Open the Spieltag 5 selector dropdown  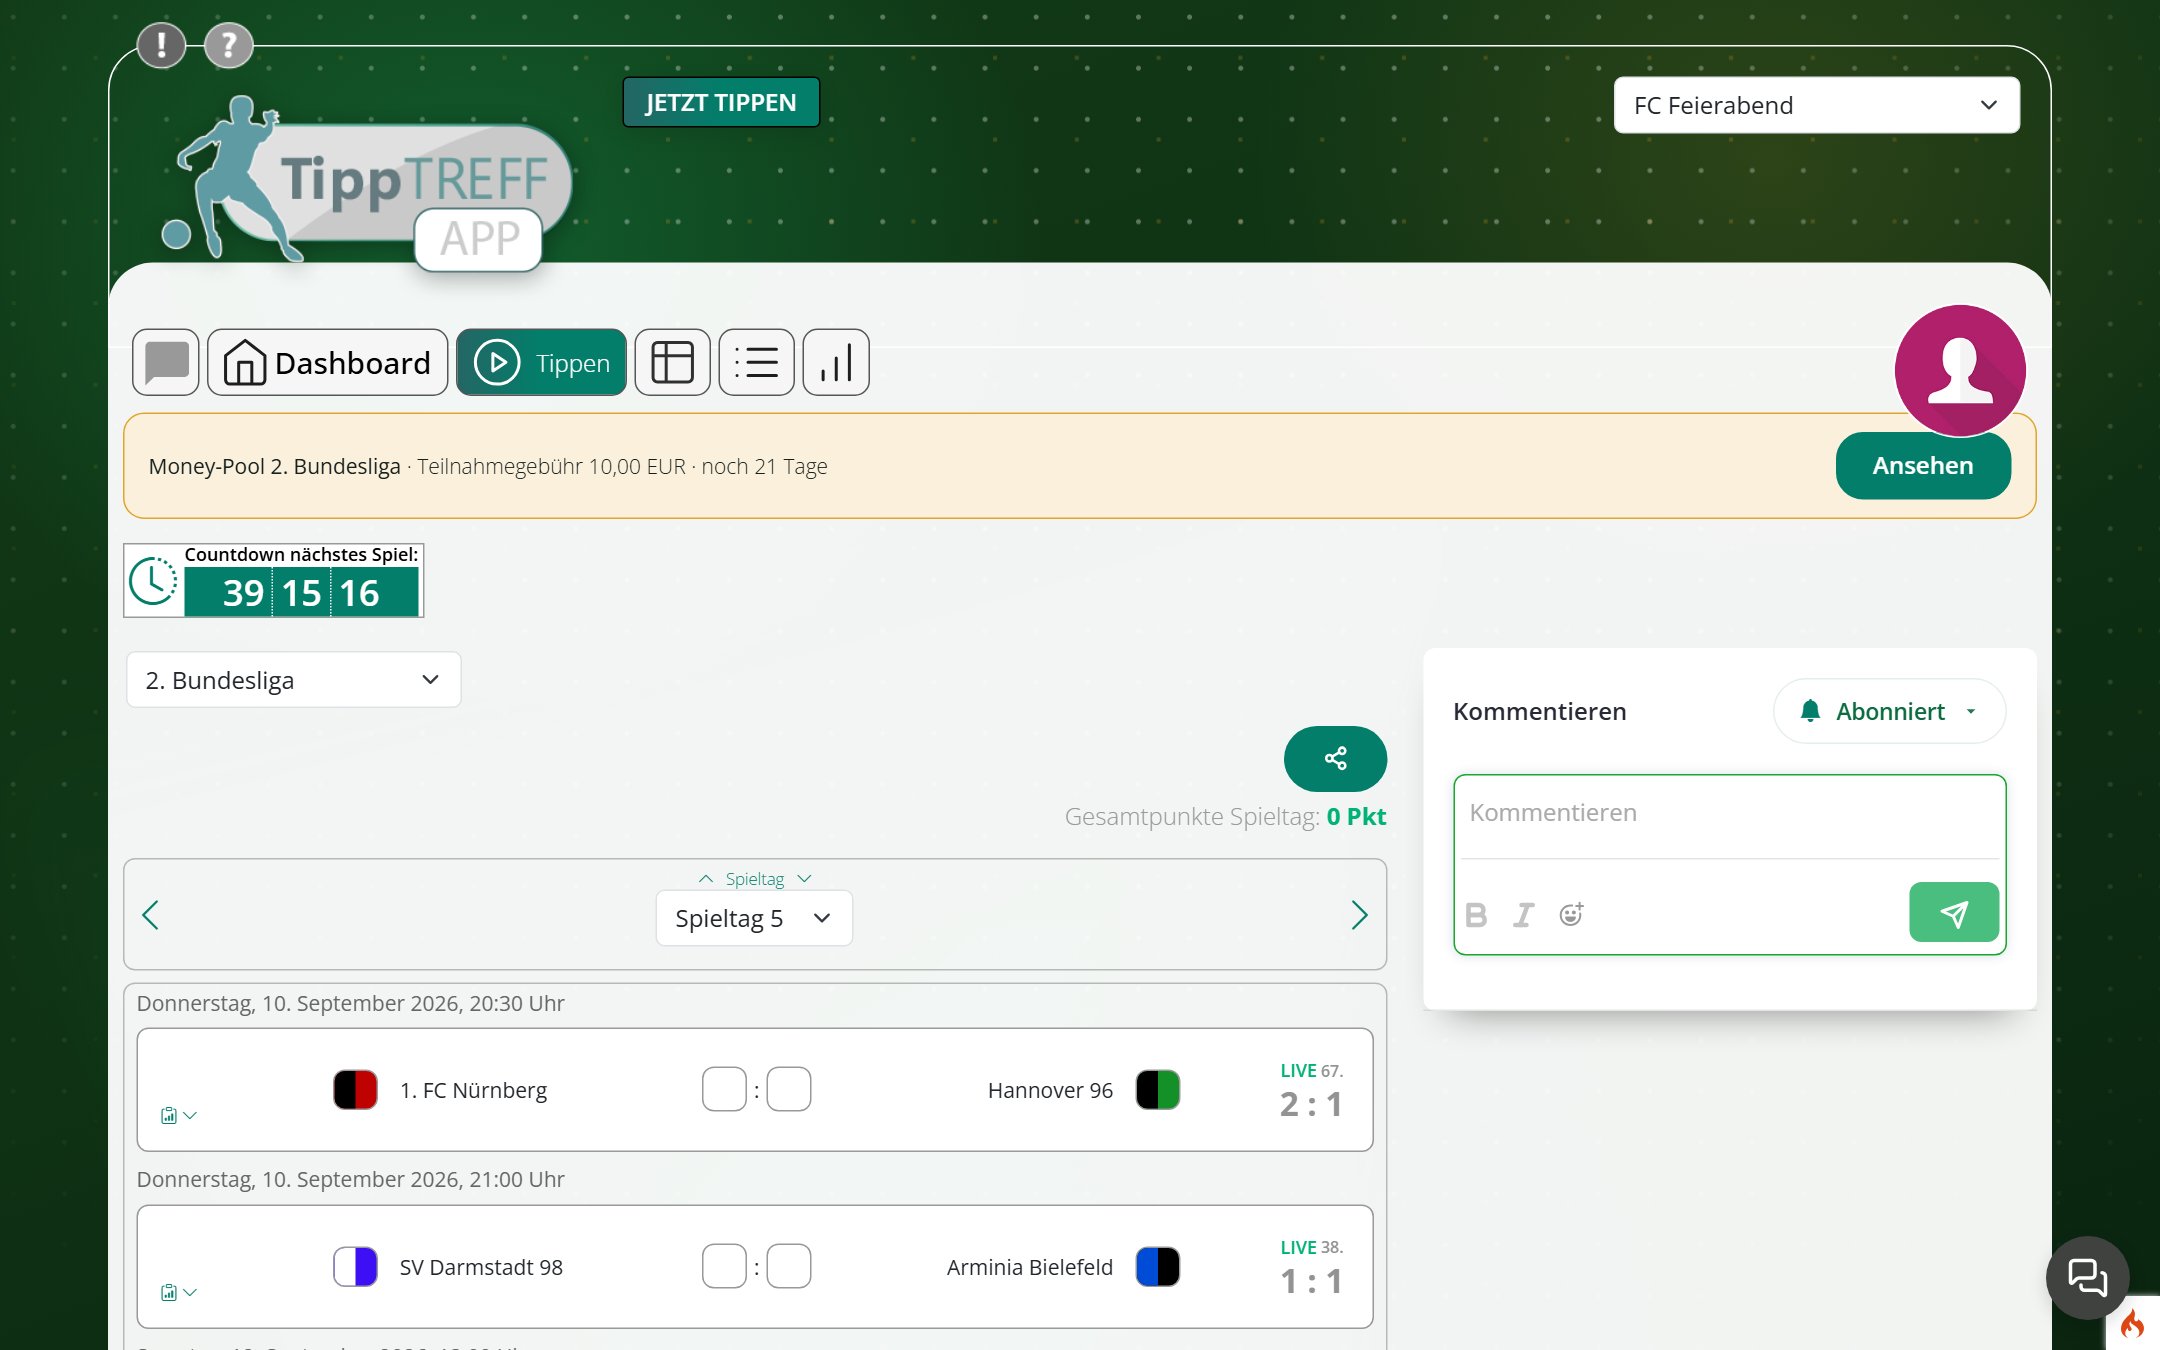(754, 918)
